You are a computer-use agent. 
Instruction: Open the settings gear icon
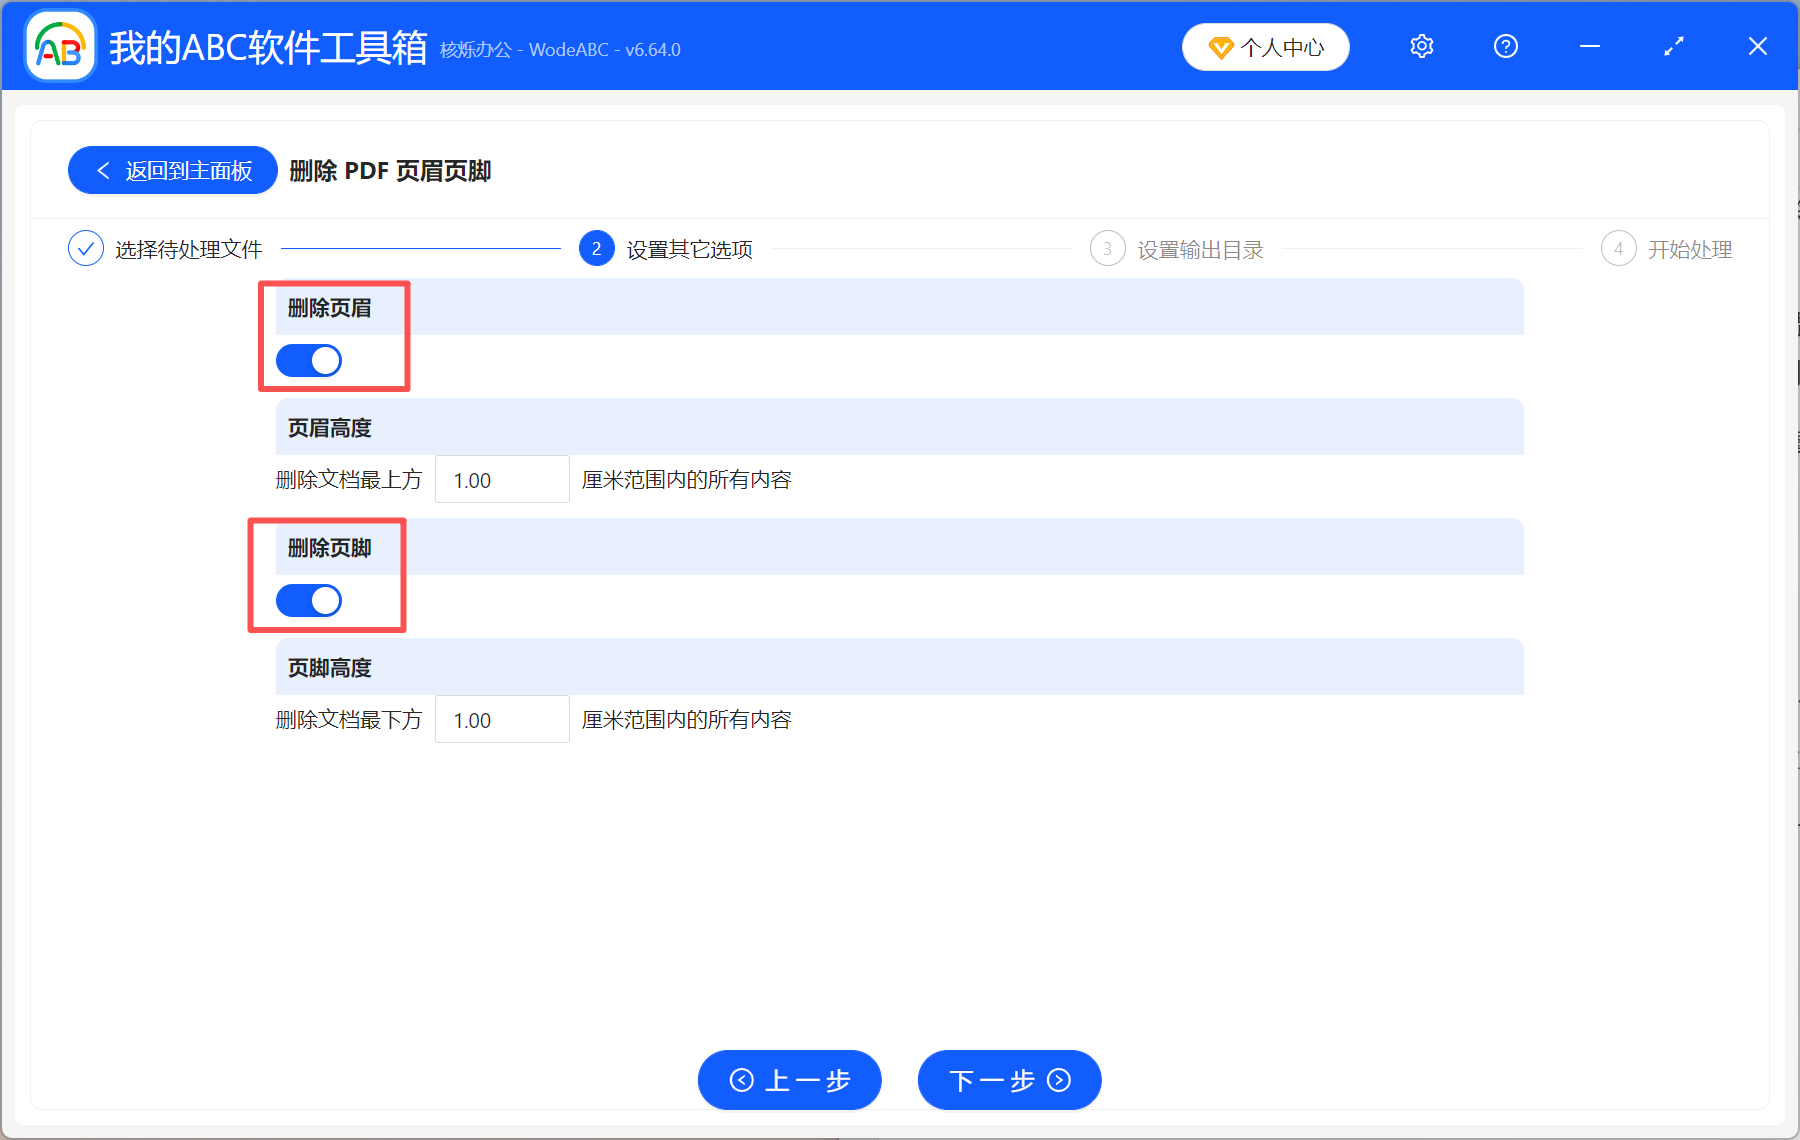pos(1421,46)
